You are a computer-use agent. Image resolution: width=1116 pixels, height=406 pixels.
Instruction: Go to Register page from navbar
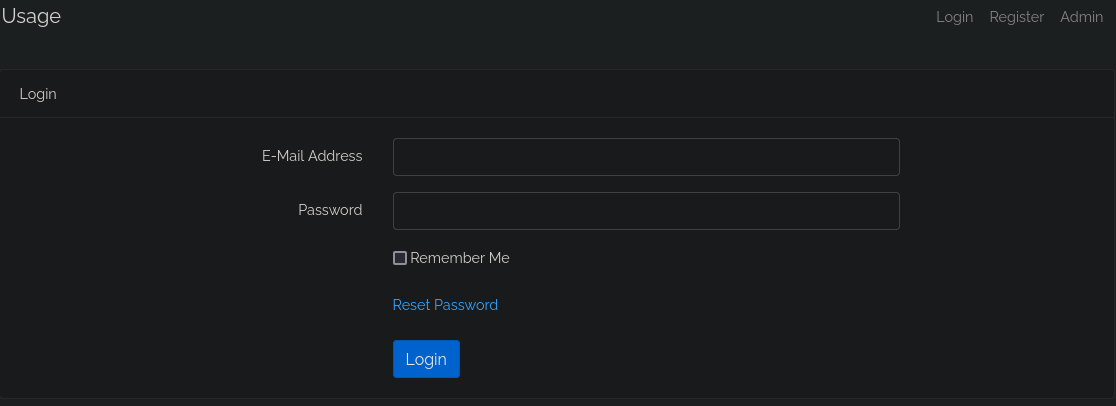(1016, 17)
